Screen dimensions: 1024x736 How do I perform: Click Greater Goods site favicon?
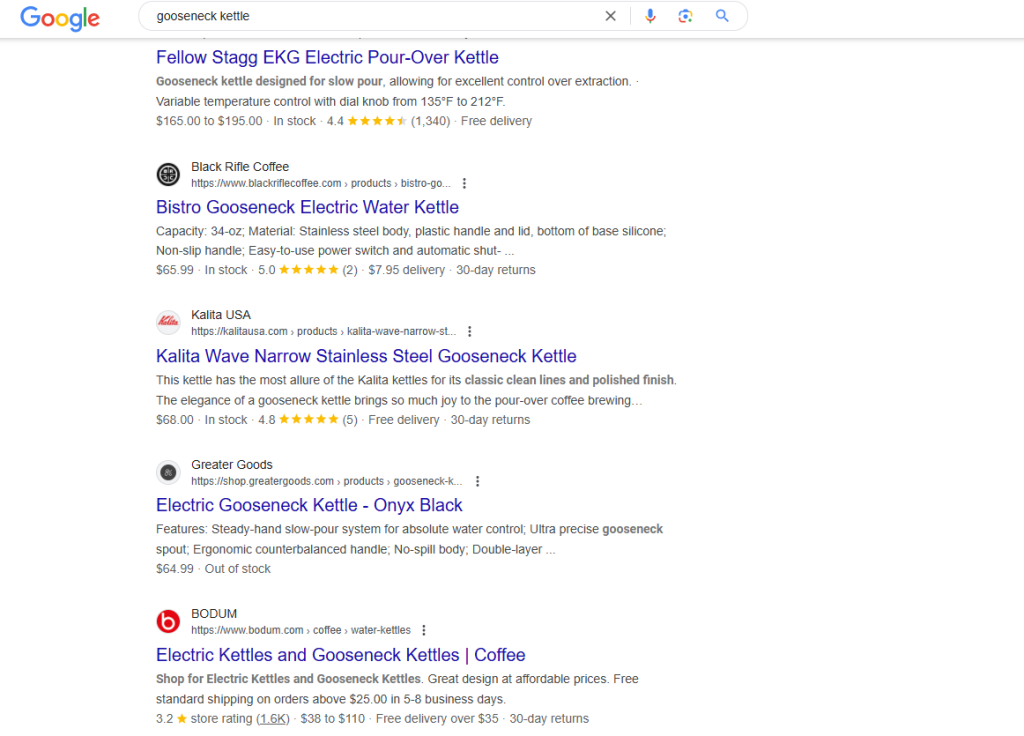168,472
